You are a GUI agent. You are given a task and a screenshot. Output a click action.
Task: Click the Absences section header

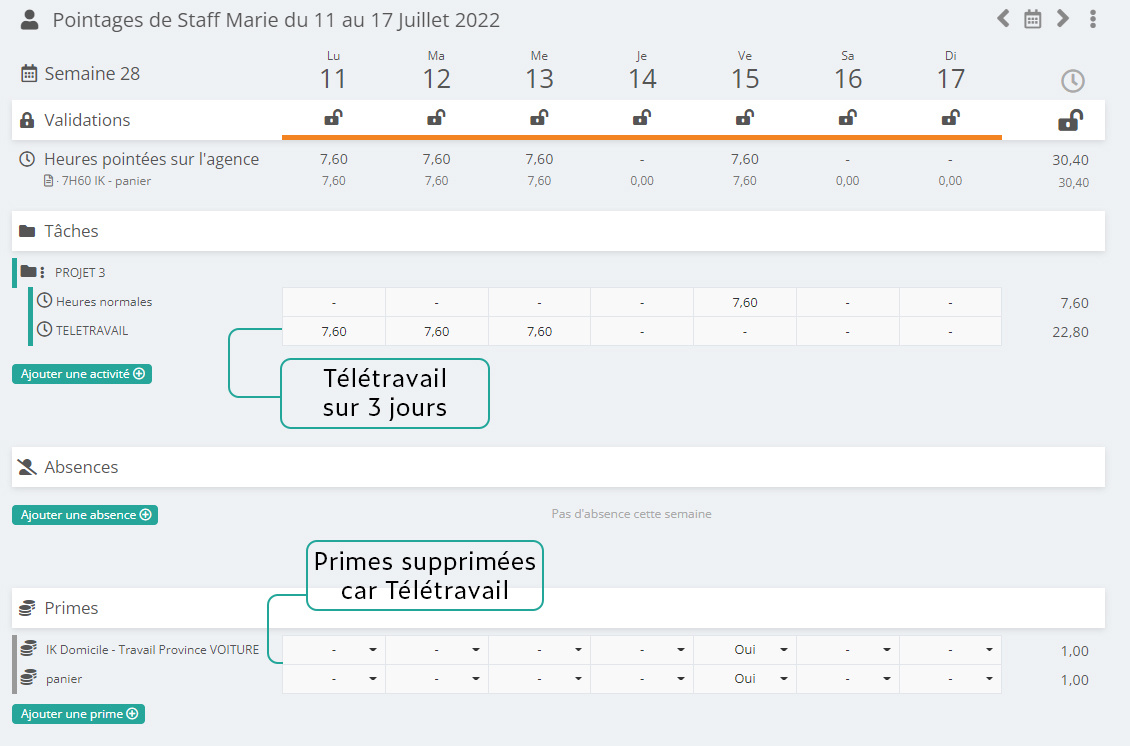pos(81,467)
